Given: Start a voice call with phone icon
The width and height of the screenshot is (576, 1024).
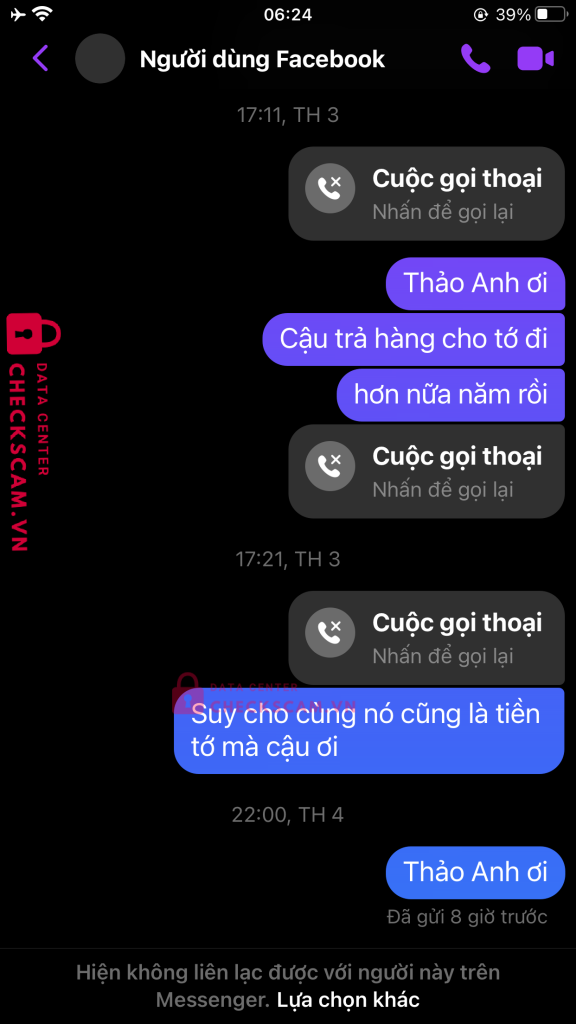Looking at the screenshot, I should pyautogui.click(x=475, y=59).
